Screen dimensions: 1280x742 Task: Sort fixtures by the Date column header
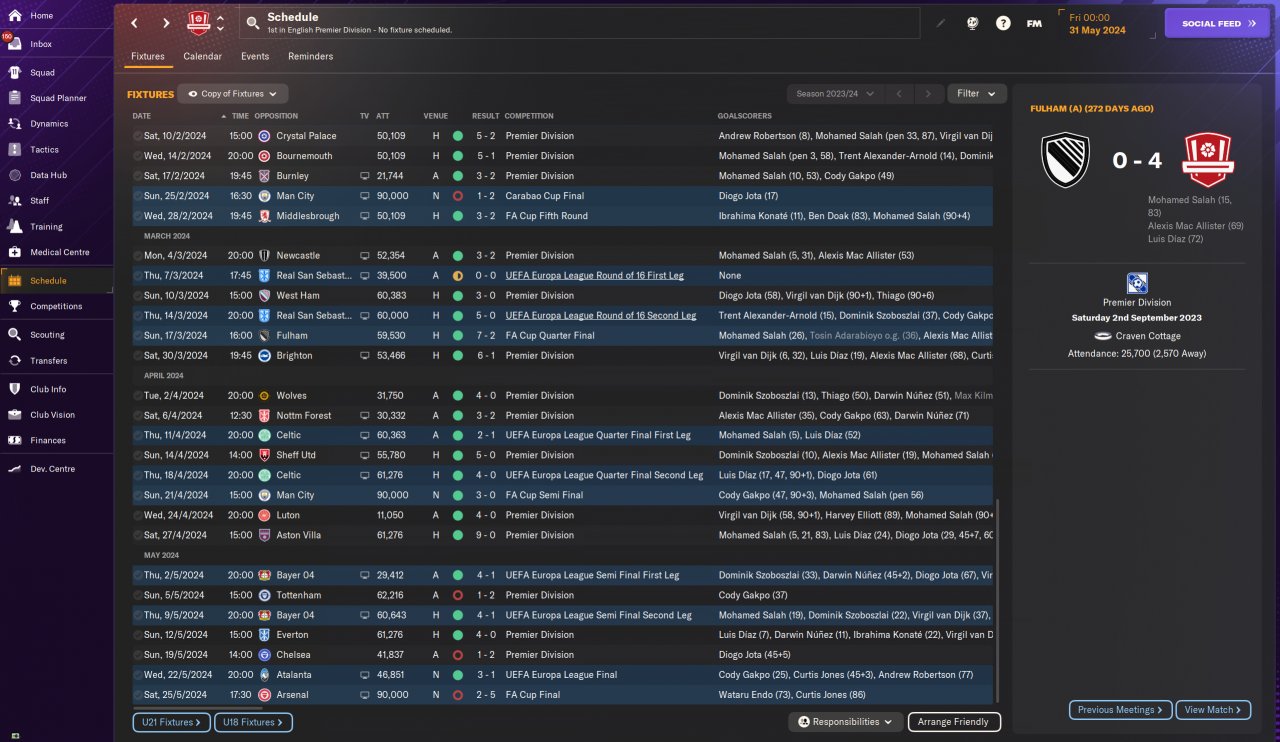tap(142, 116)
